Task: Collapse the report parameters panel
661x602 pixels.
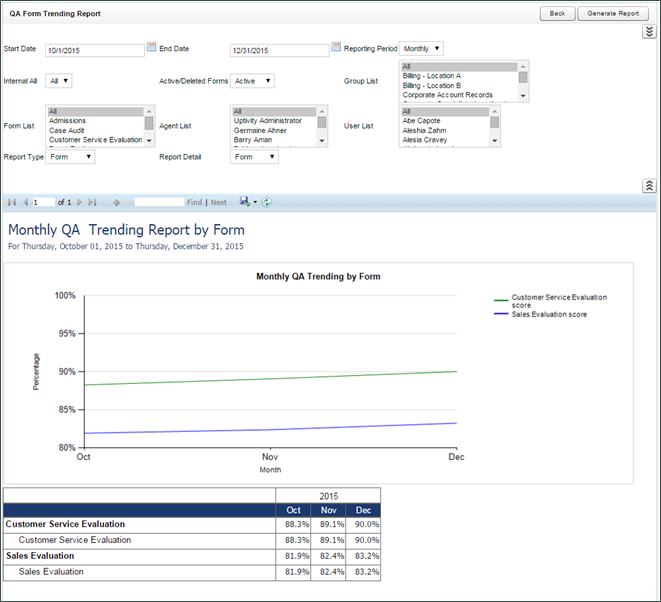Action: [649, 186]
